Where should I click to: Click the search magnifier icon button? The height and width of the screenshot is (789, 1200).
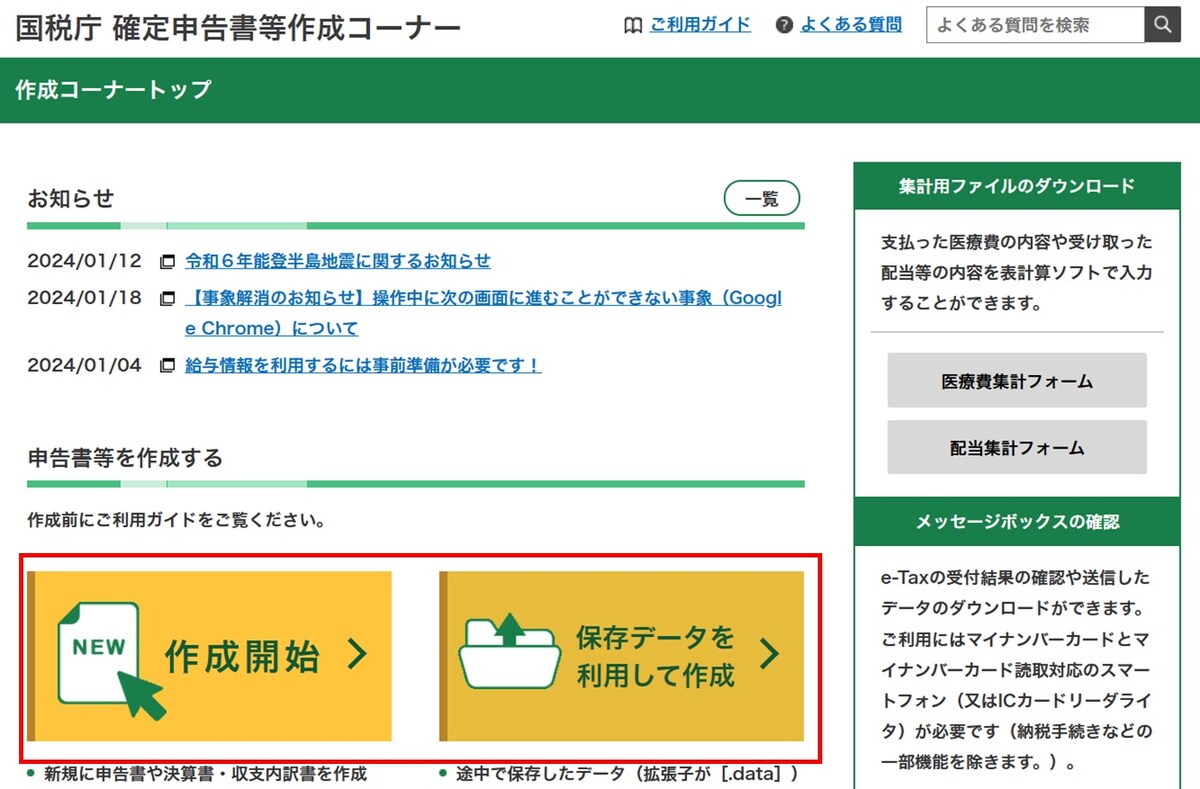point(1163,25)
